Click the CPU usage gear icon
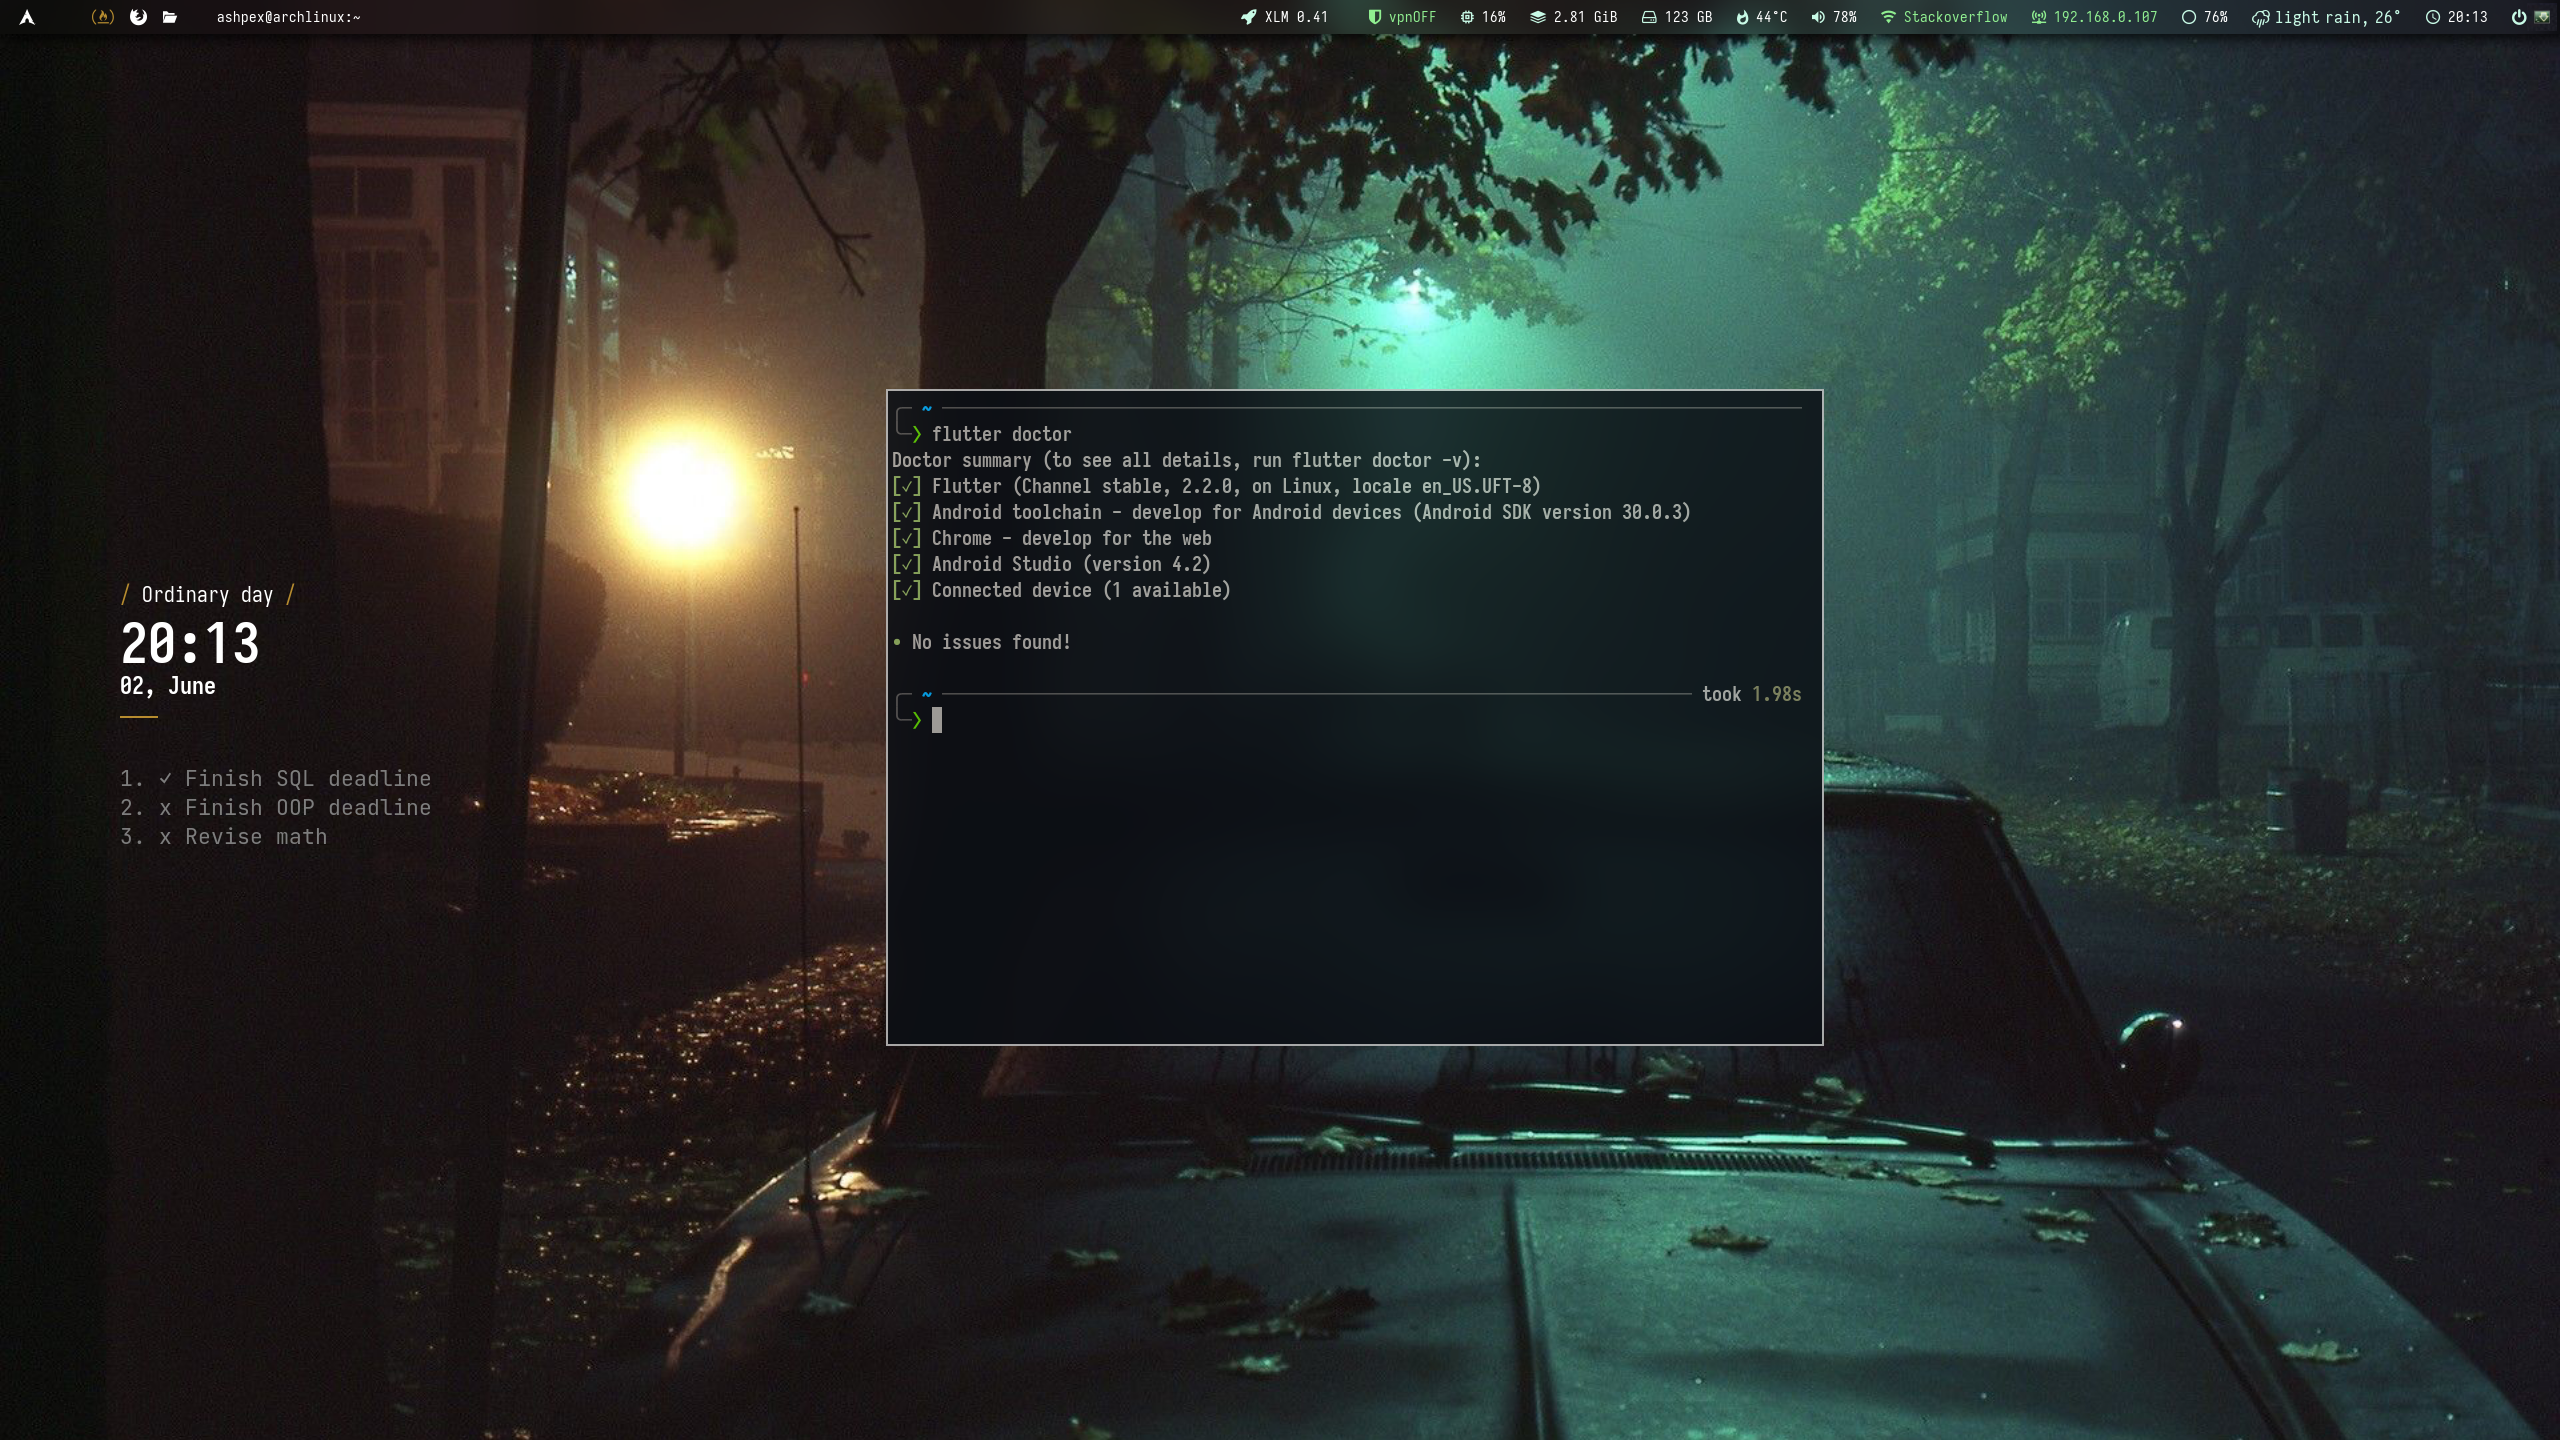This screenshot has height=1440, width=2560. click(x=1466, y=17)
